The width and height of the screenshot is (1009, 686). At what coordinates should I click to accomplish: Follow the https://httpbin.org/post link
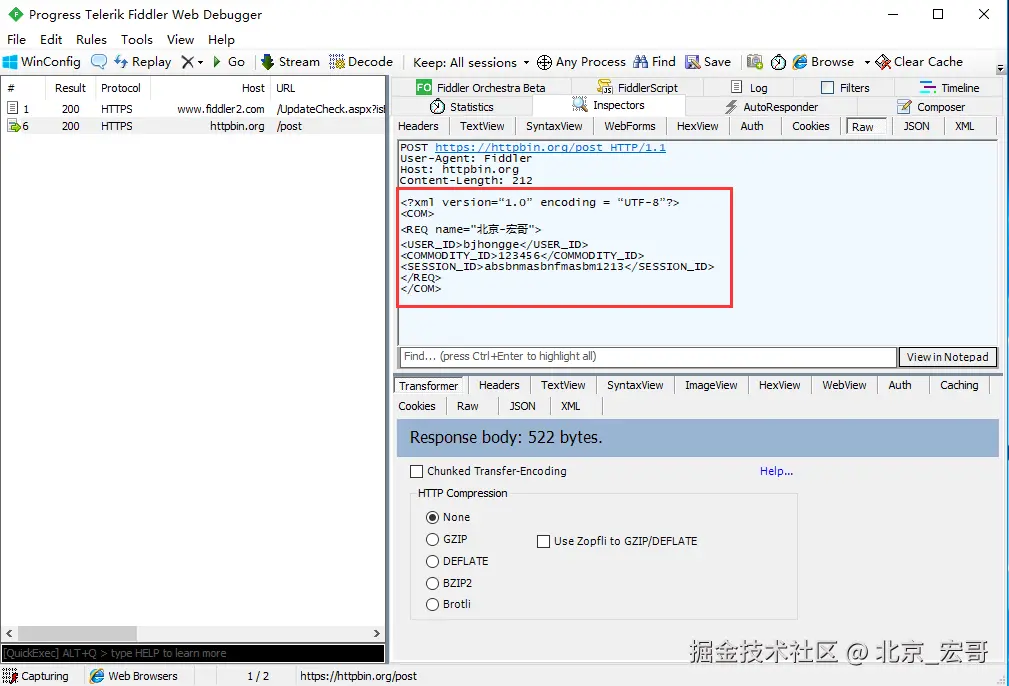pyautogui.click(x=550, y=147)
